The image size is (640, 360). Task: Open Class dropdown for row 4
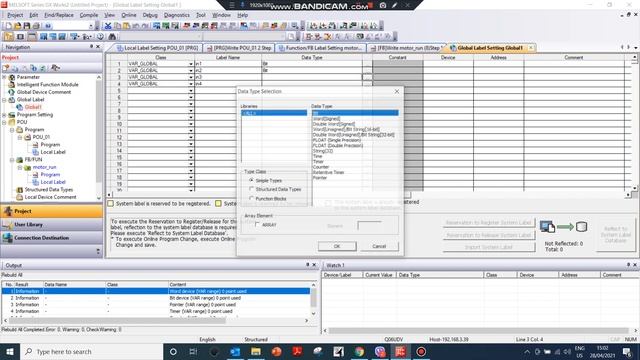coord(191,84)
